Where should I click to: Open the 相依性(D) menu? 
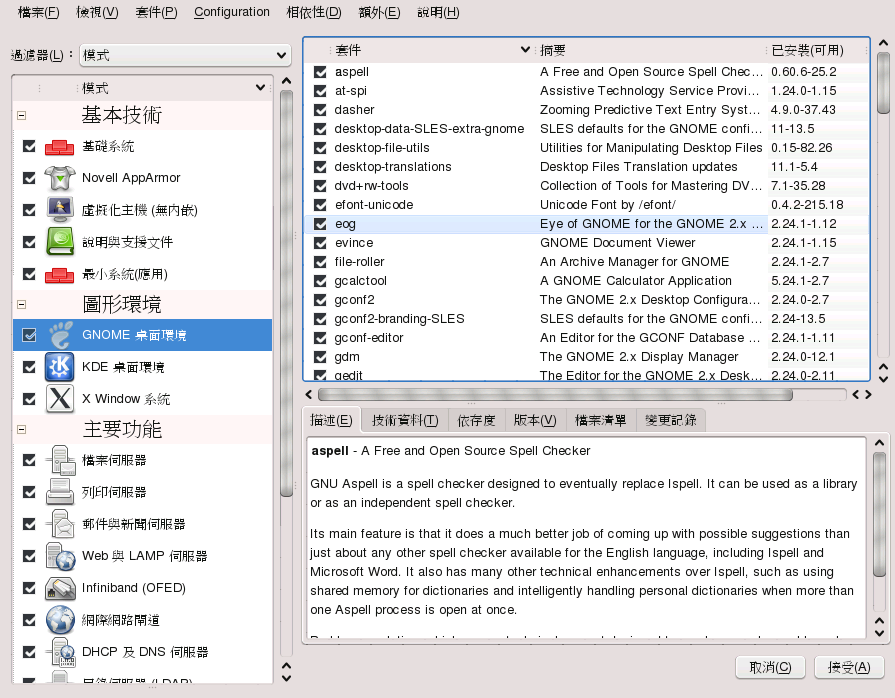point(314,12)
